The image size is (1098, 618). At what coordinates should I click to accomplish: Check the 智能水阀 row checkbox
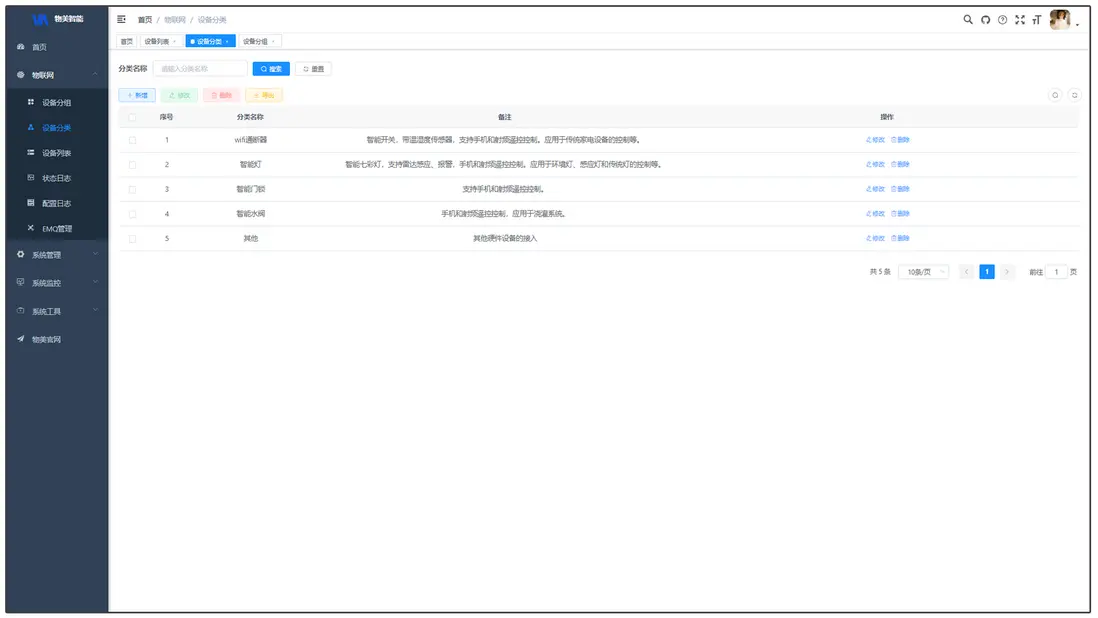(x=132, y=213)
